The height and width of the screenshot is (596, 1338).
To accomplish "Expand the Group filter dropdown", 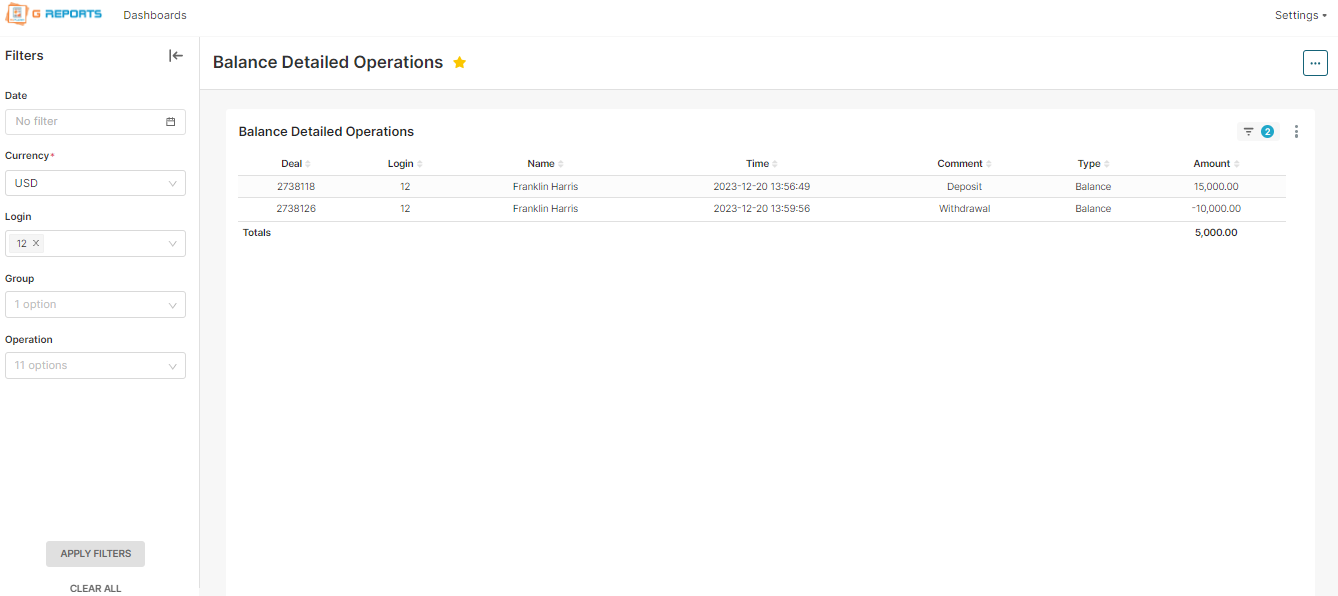I will (172, 305).
